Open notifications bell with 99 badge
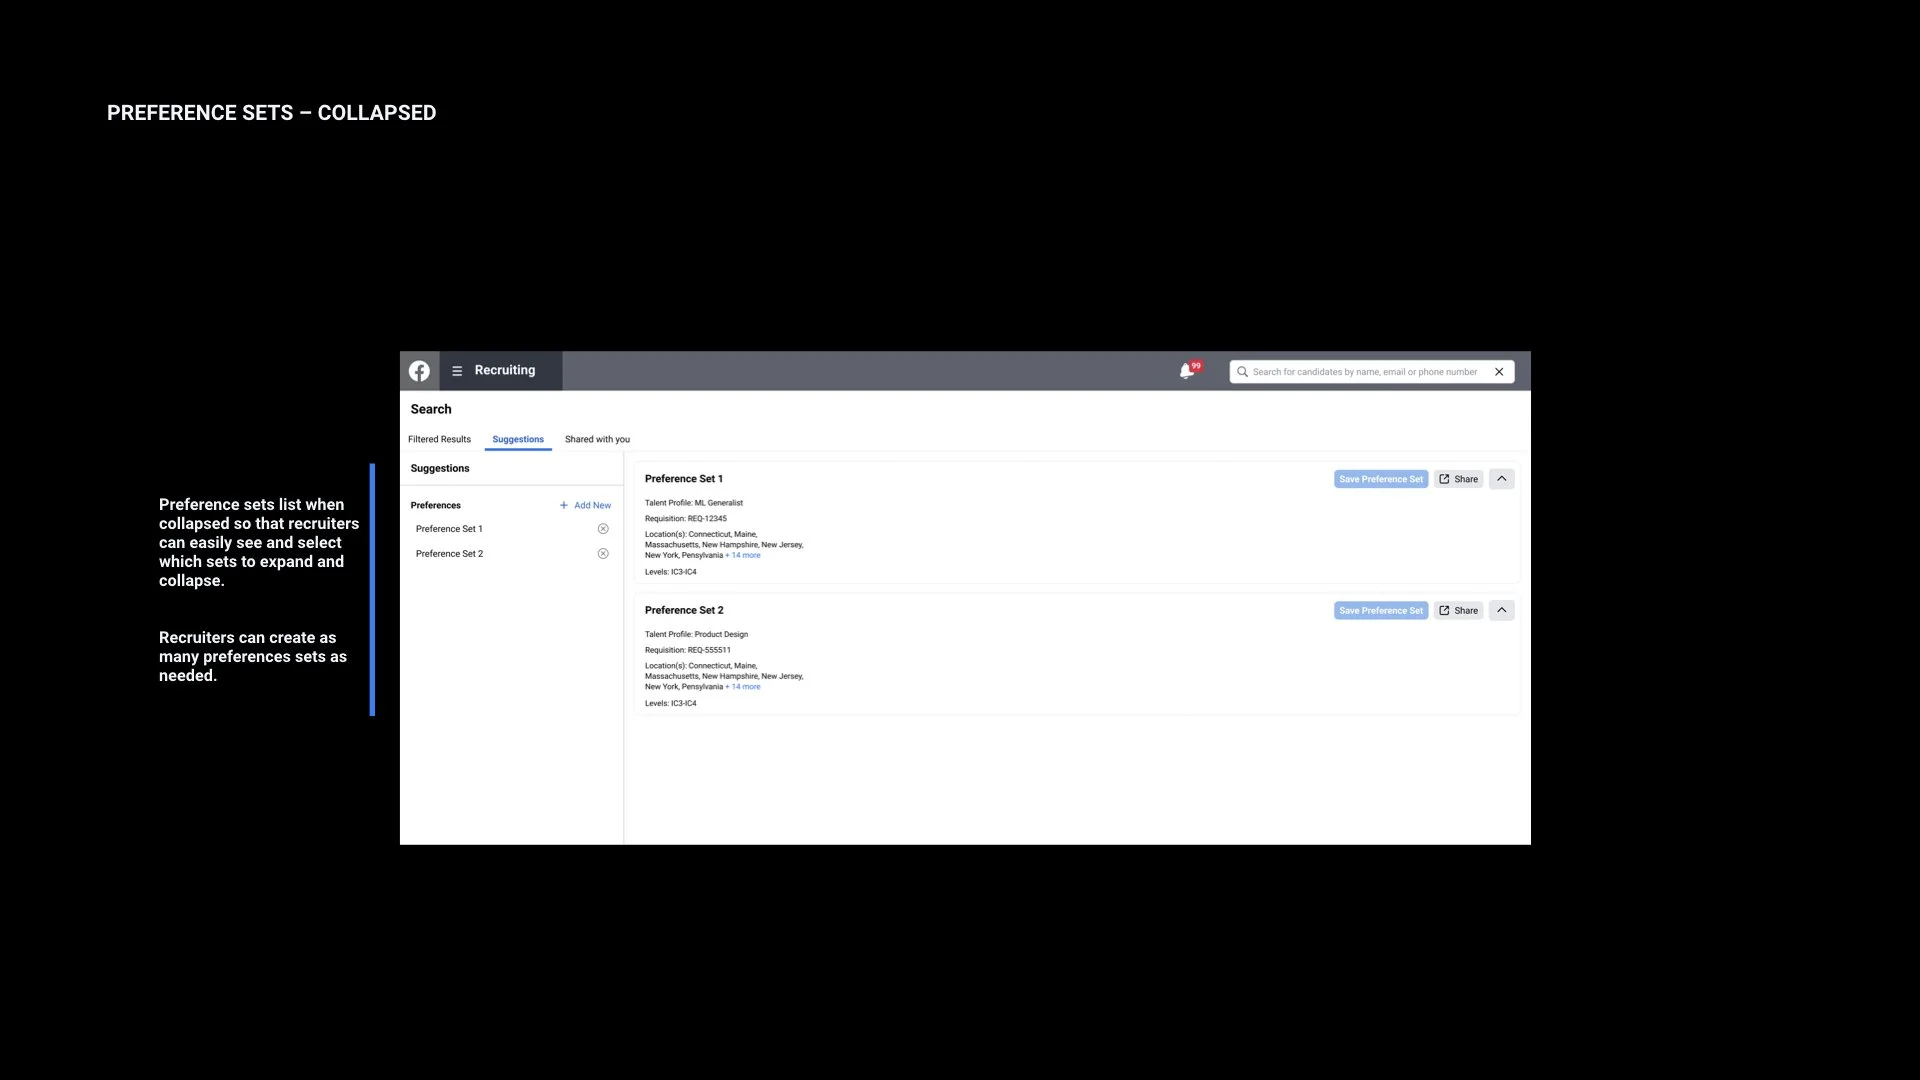Screen dimensions: 1920x1080 coord(1187,371)
